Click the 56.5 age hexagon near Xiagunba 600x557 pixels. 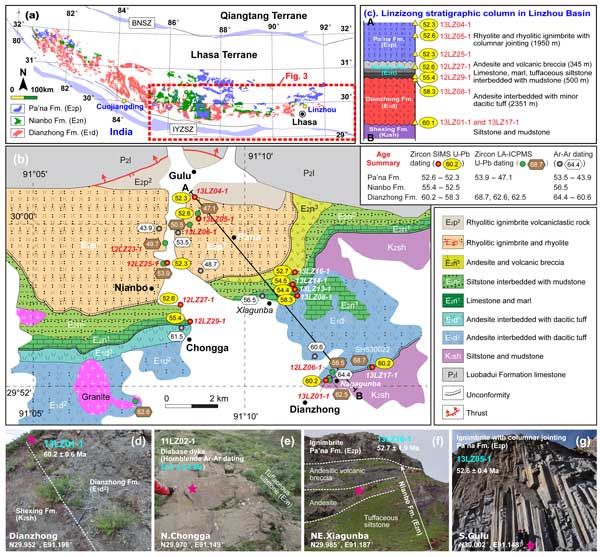(x=249, y=300)
